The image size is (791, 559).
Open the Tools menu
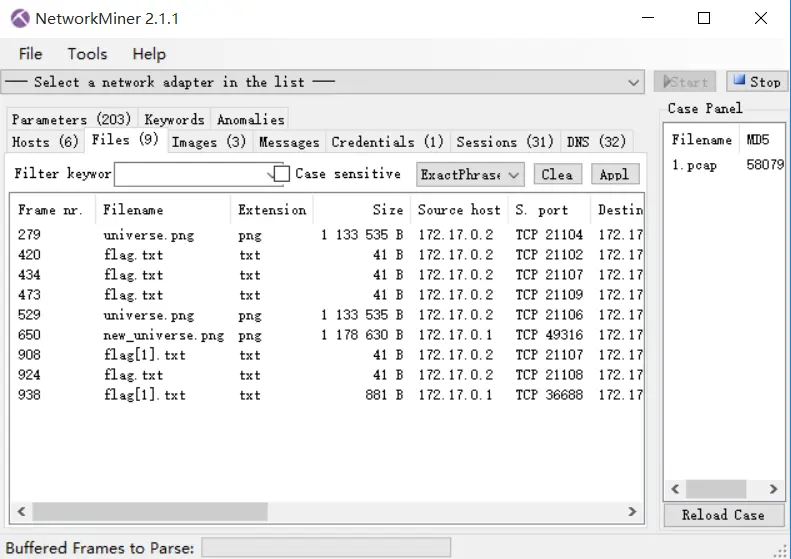click(87, 53)
